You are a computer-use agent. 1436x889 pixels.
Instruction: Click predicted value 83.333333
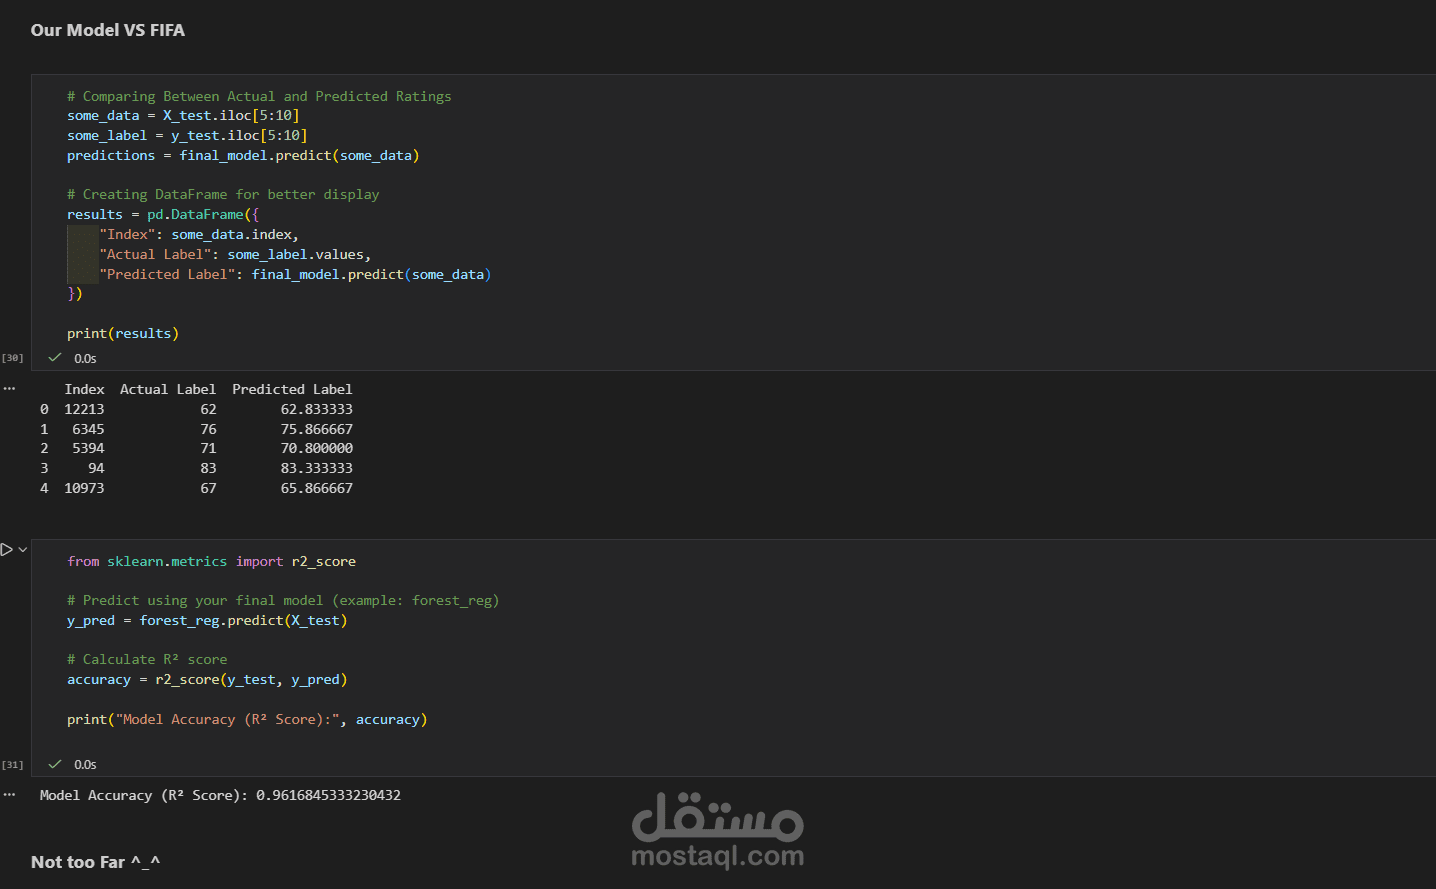316,468
